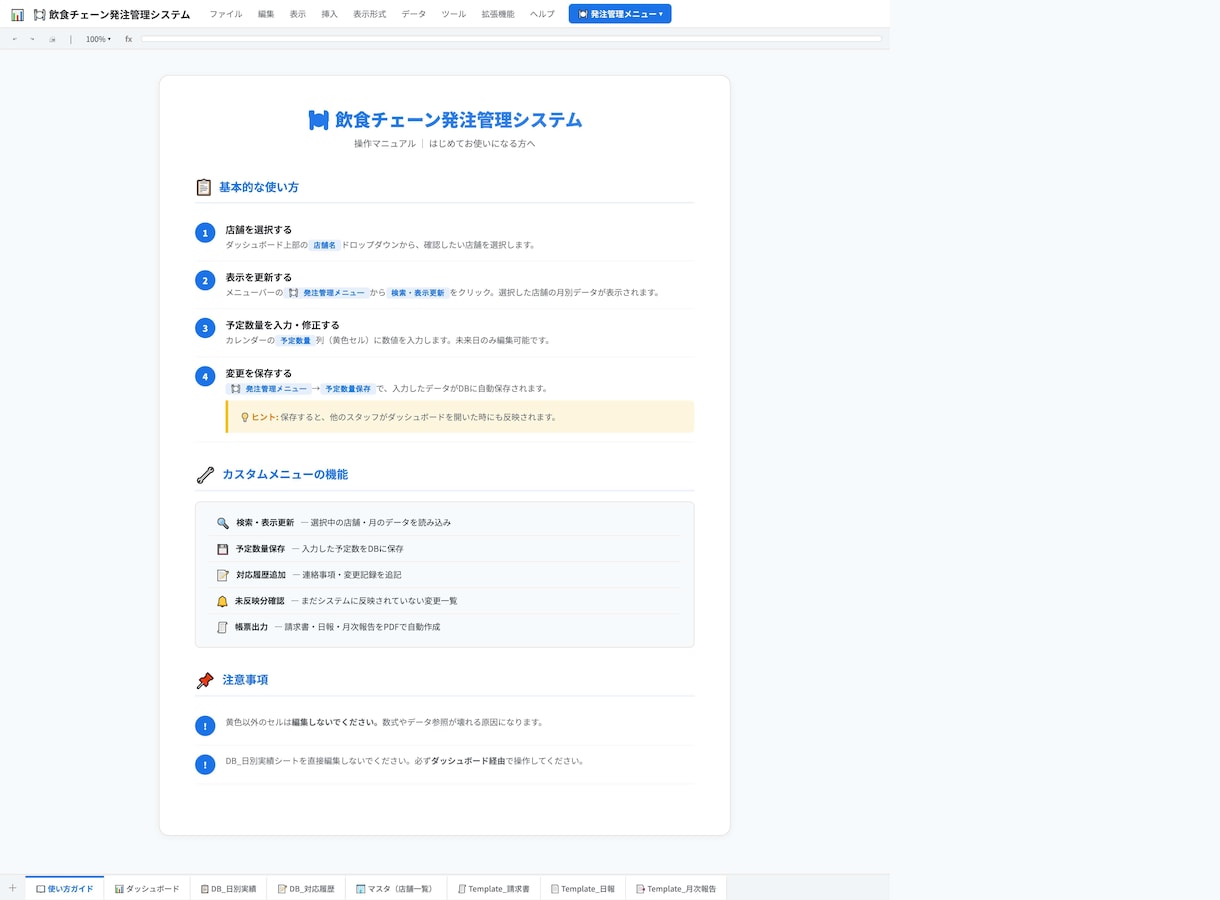This screenshot has height=900, width=1220.
Task: Click the step 1 circle beside 店舗を選択する
Action: [x=205, y=233]
